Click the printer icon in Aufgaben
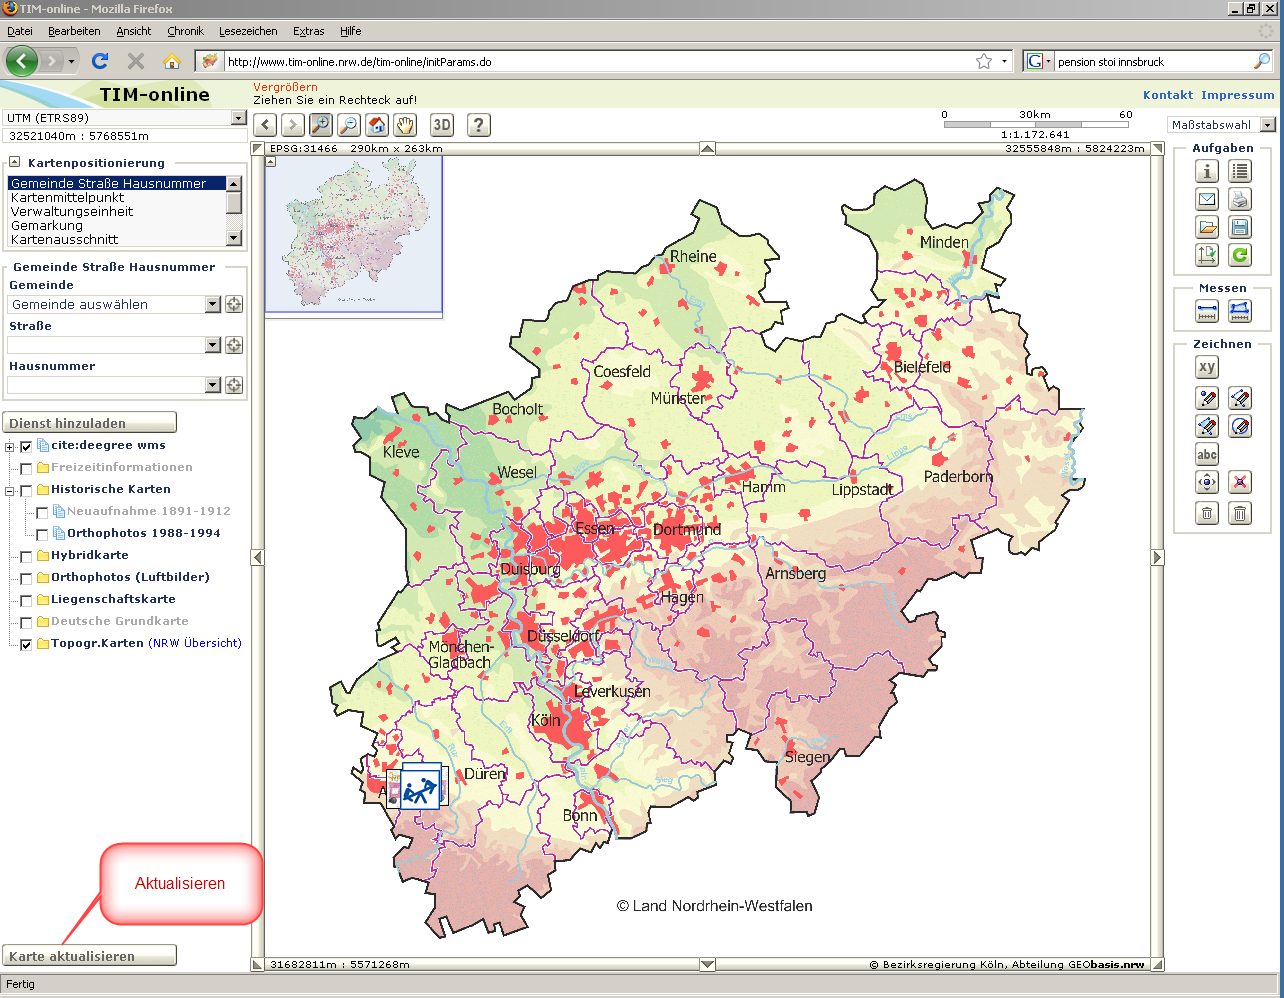This screenshot has width=1284, height=998. [1240, 199]
